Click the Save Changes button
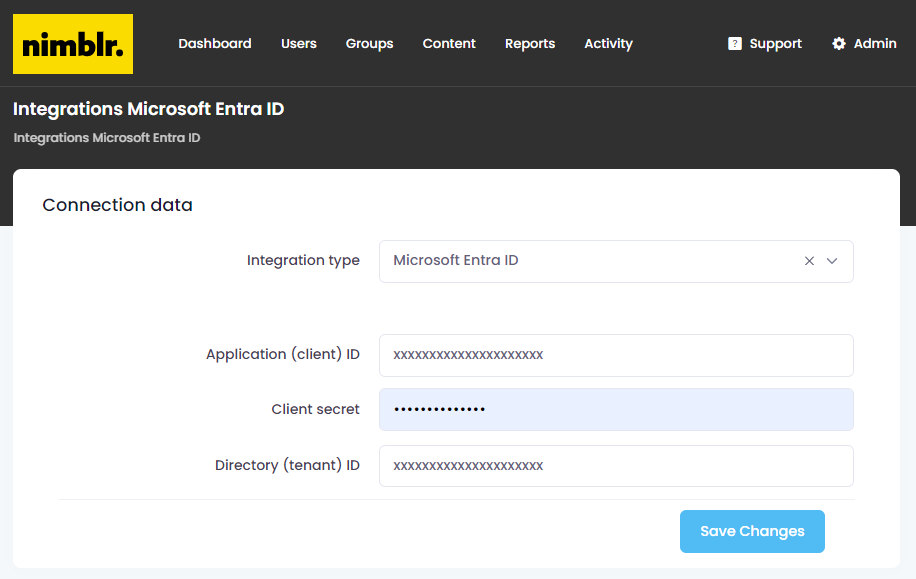The width and height of the screenshot is (916, 579). (x=752, y=531)
